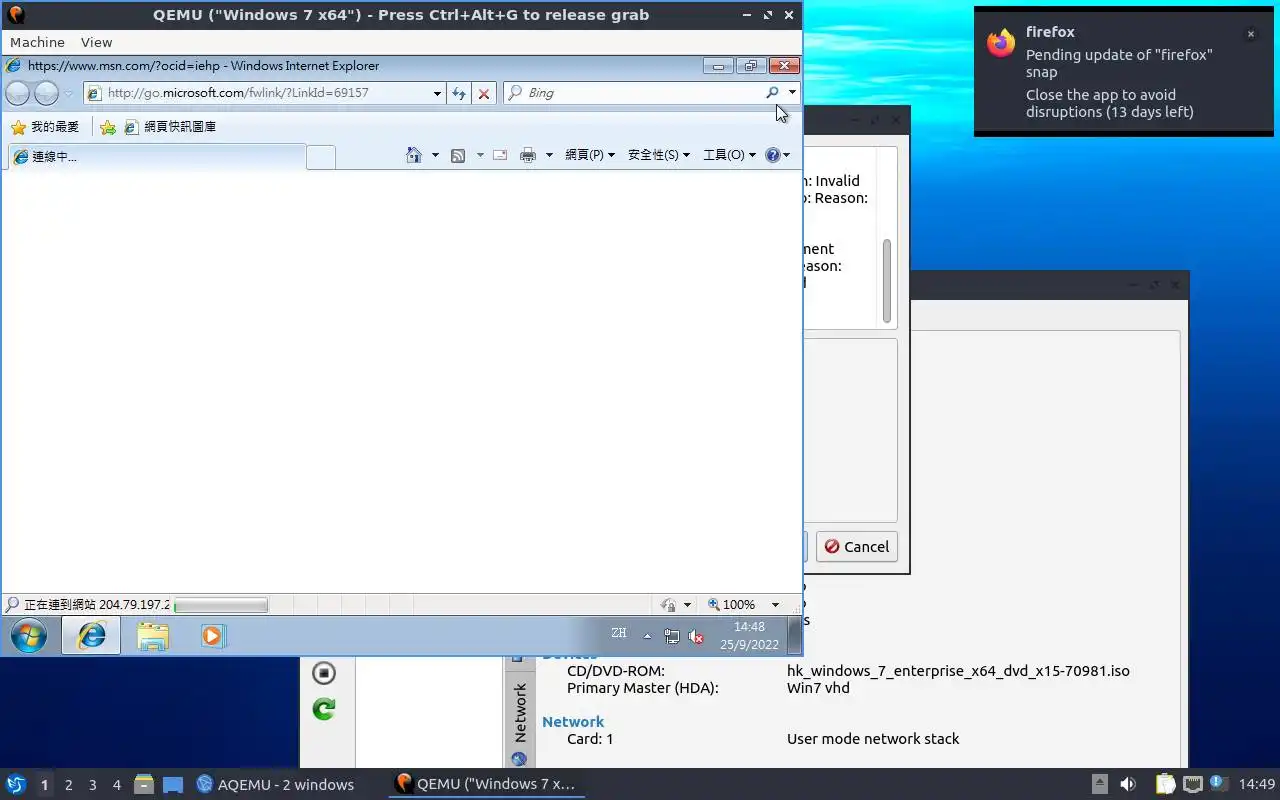Image resolution: width=1280 pixels, height=800 pixels.
Task: Click the stop VM icon in AQEMU
Action: point(323,673)
